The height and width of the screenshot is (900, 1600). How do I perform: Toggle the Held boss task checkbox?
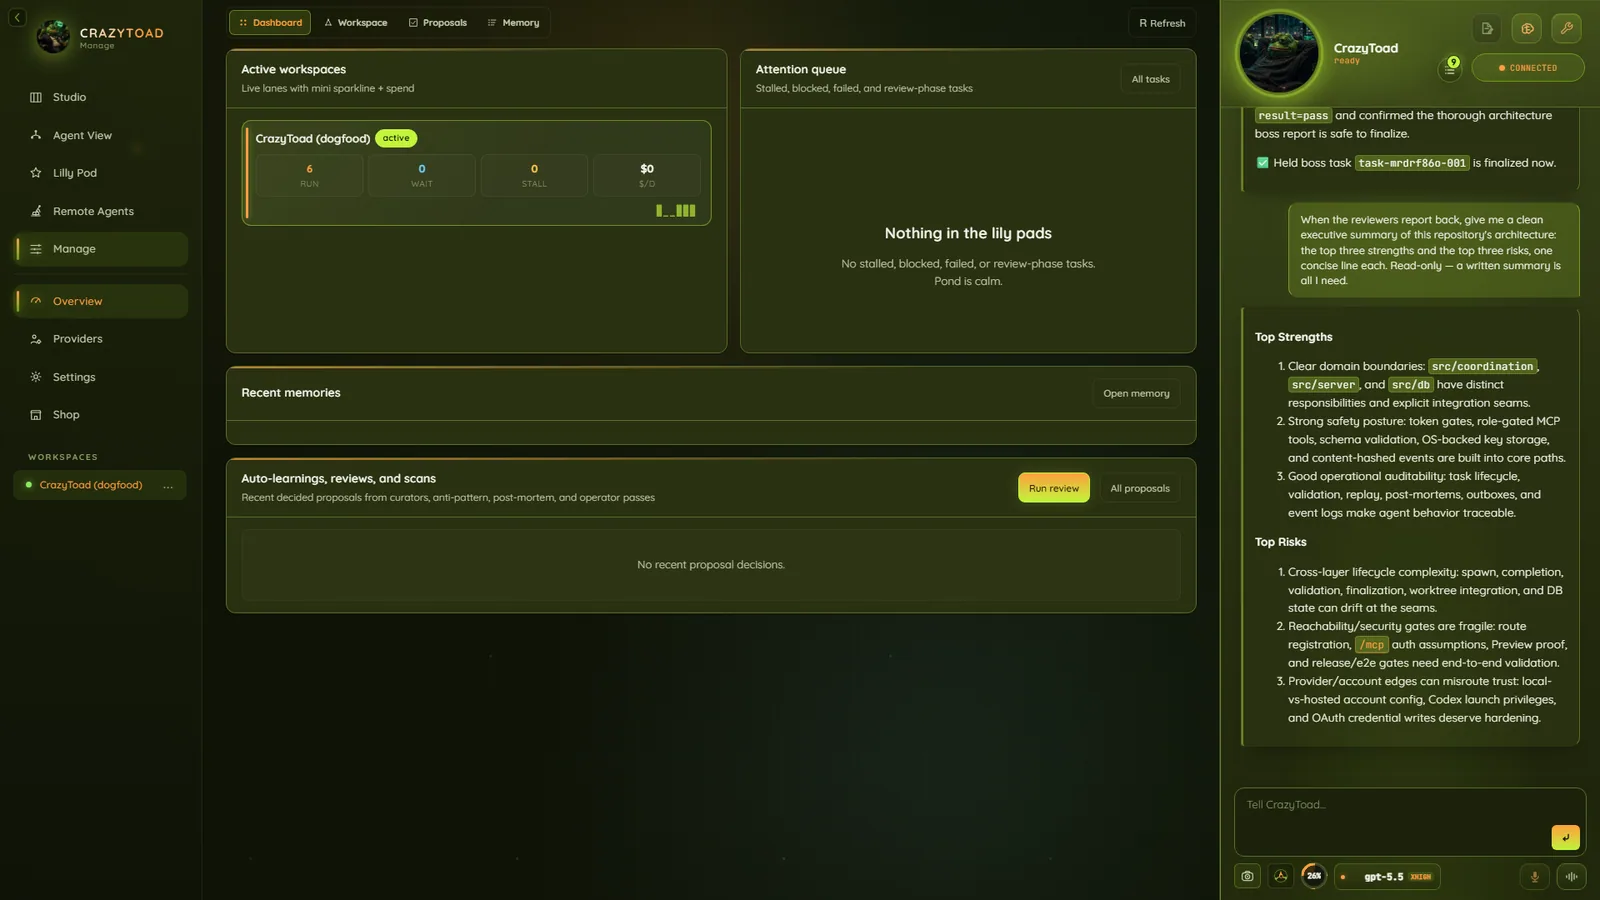(1262, 163)
